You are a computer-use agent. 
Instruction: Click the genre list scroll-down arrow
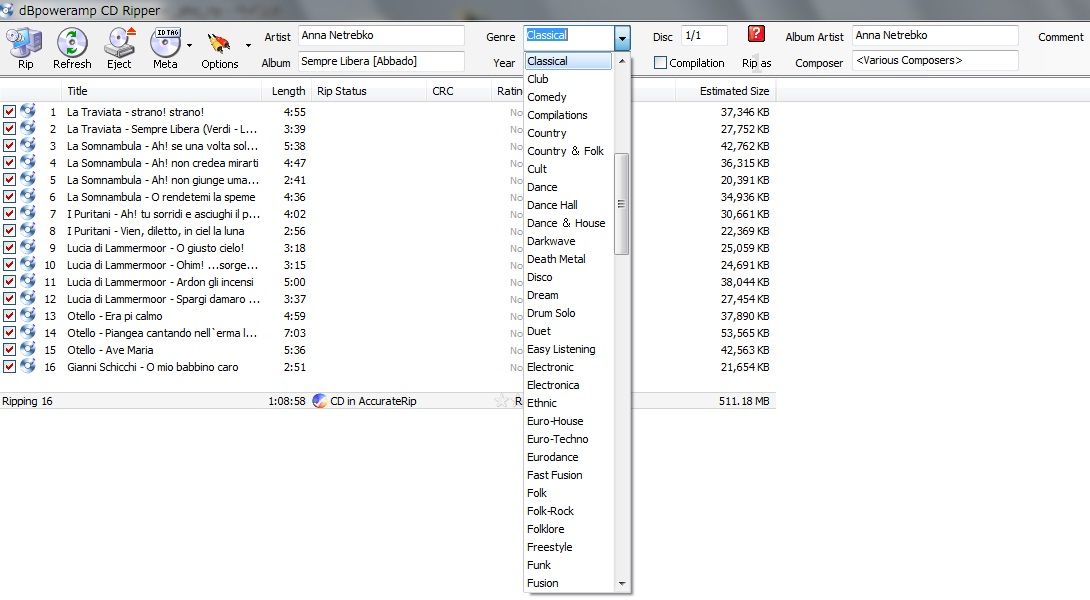point(621,584)
